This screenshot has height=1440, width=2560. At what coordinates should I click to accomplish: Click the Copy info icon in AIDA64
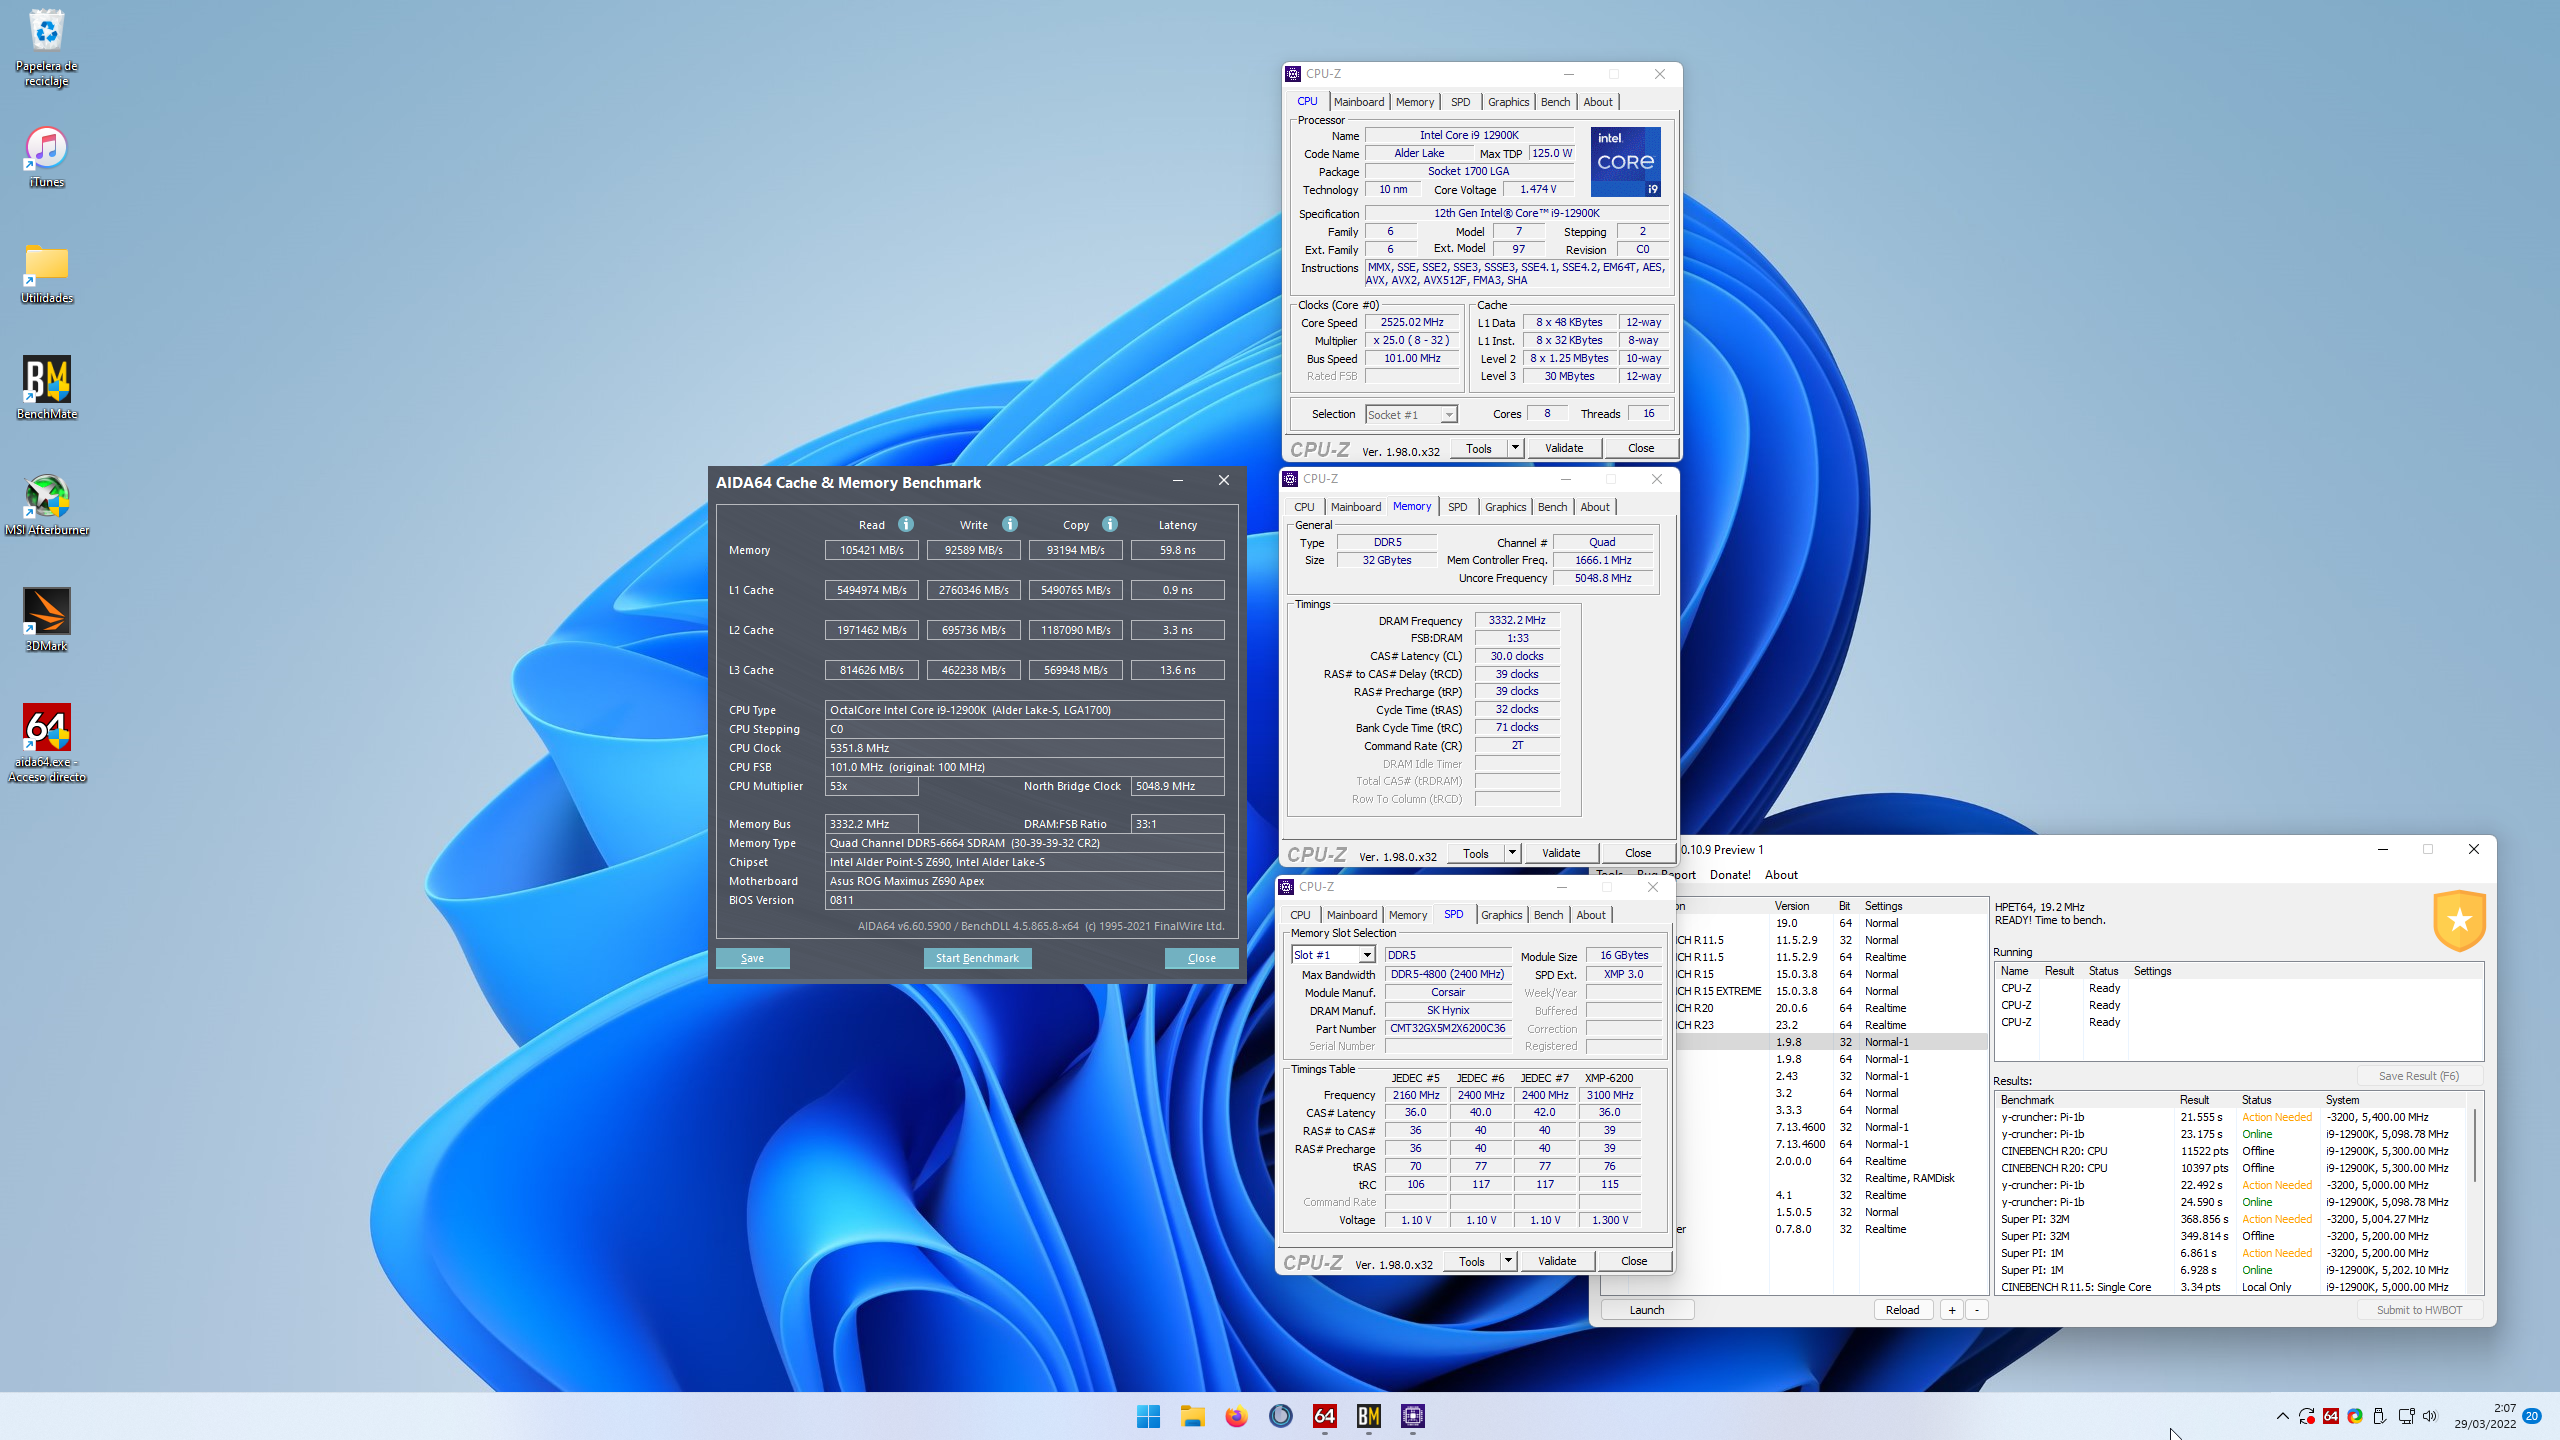tap(1109, 524)
